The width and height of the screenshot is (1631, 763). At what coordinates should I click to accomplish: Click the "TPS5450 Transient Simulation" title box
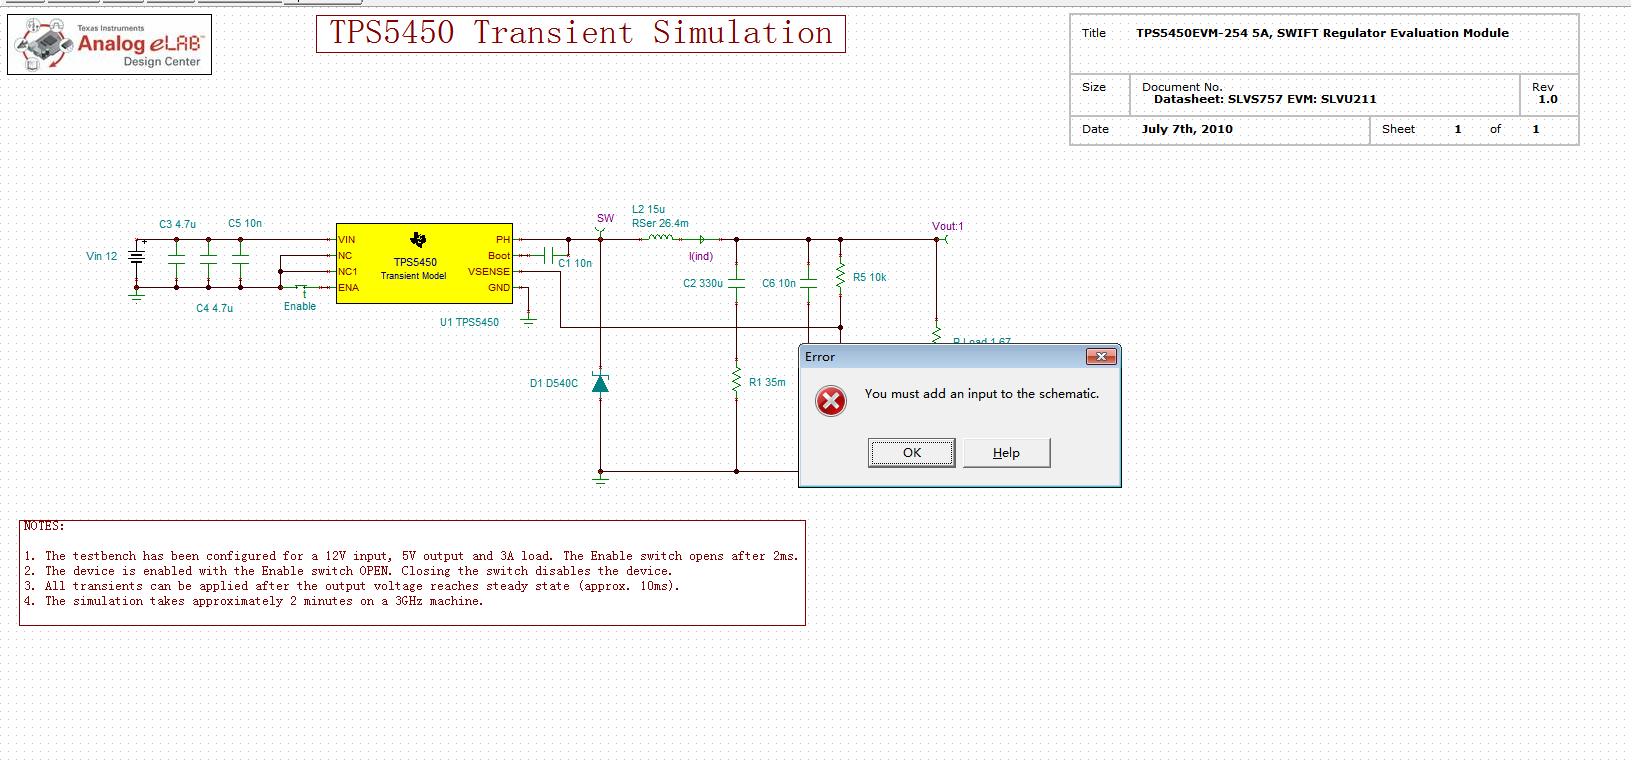(x=581, y=34)
